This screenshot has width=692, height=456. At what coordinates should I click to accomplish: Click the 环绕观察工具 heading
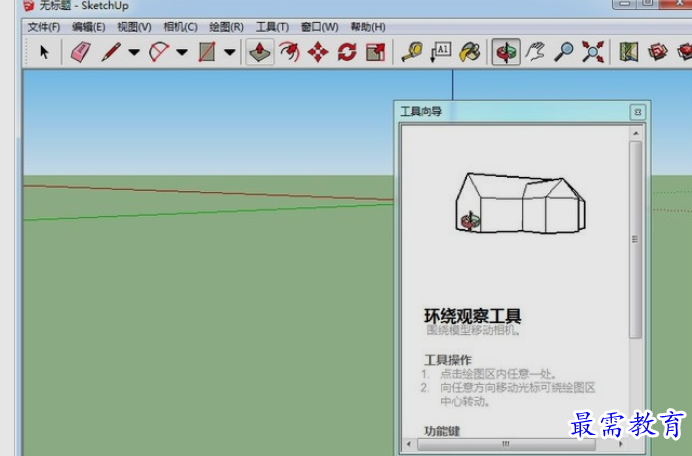pos(473,316)
